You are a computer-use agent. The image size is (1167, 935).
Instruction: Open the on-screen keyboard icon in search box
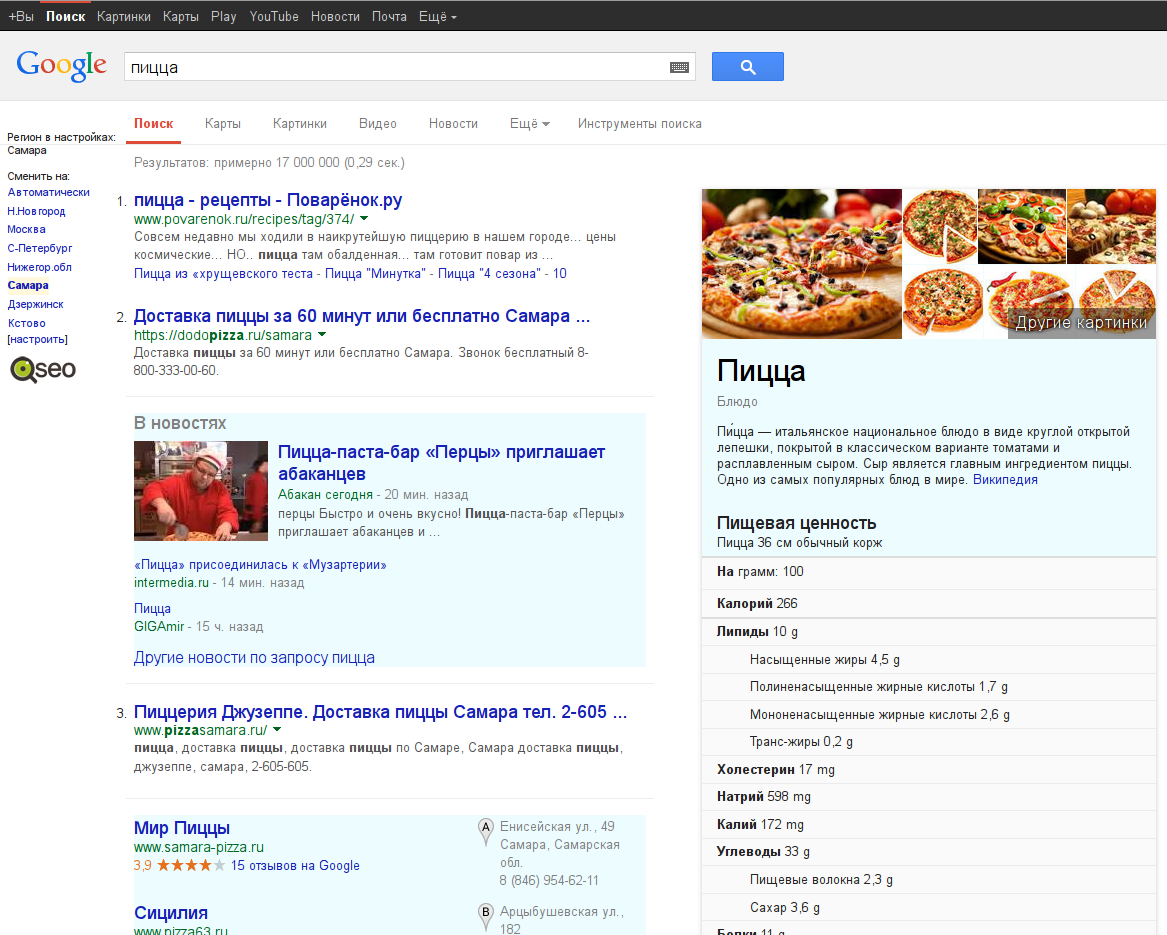679,67
